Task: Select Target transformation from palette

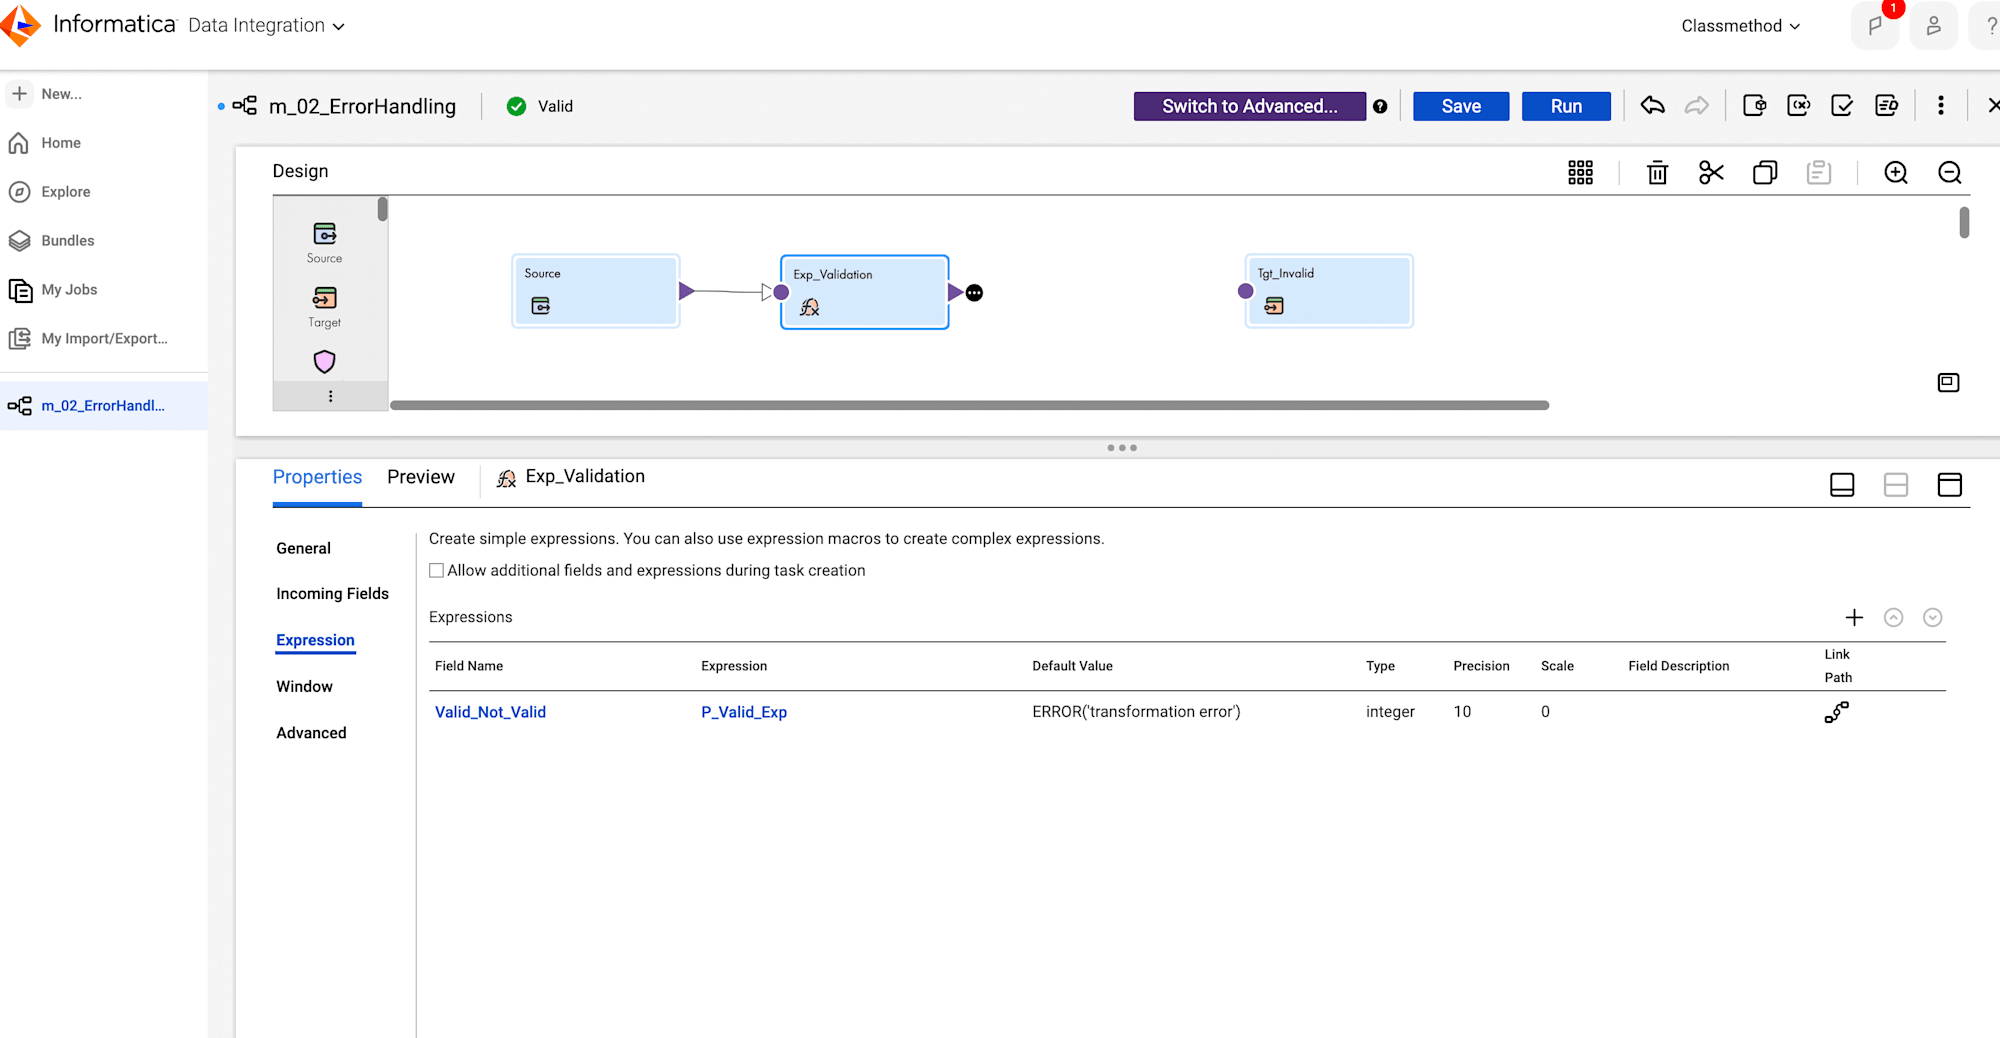Action: (325, 306)
